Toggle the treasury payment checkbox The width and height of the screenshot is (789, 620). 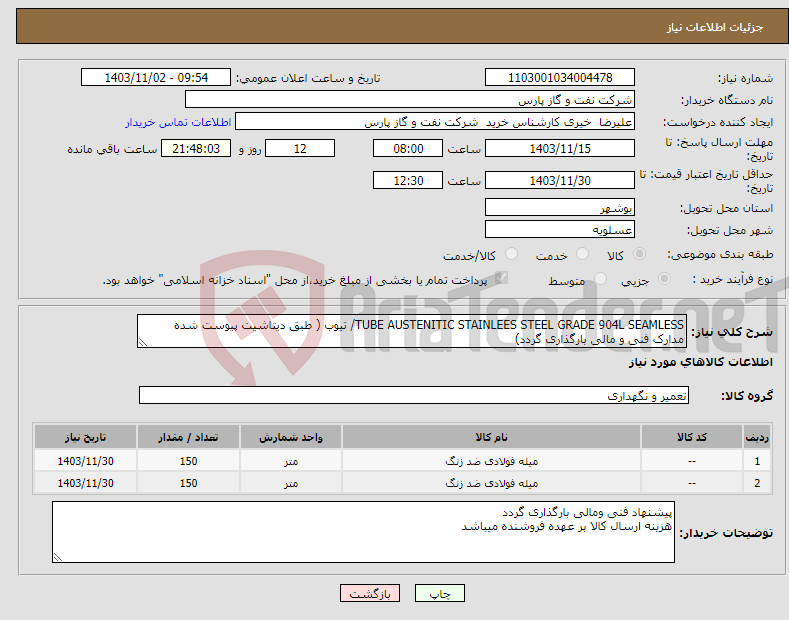[x=501, y=278]
